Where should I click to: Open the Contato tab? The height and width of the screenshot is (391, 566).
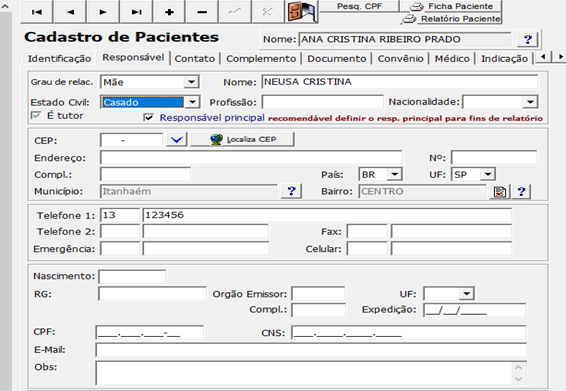195,58
